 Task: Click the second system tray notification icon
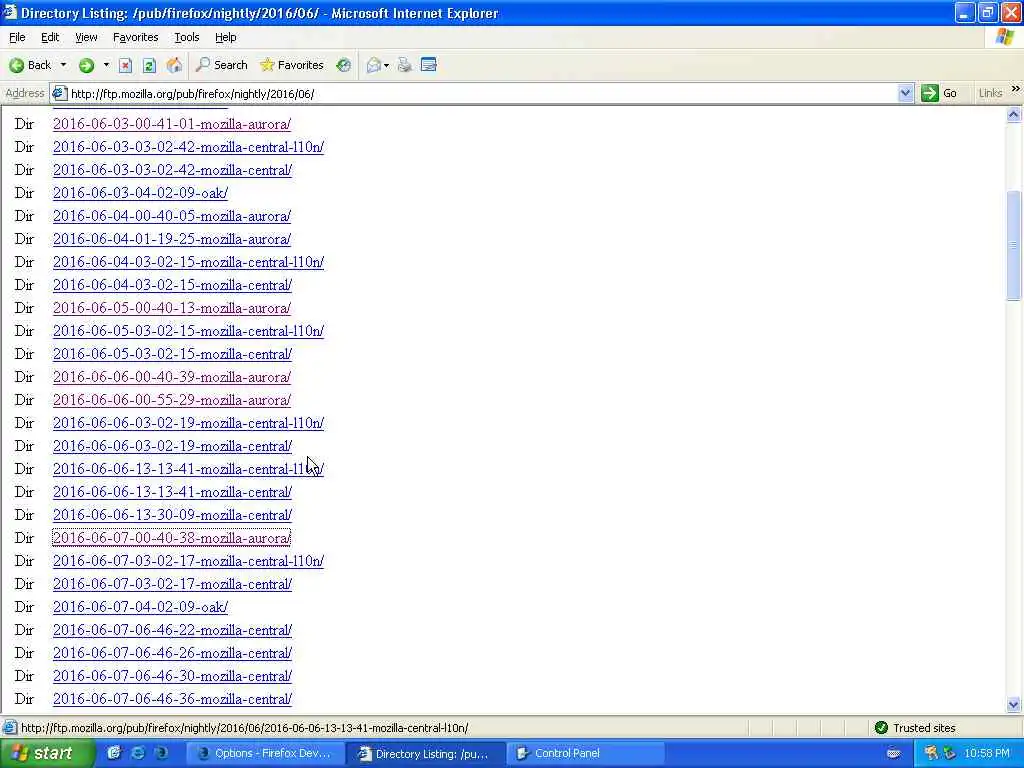pyautogui.click(x=950, y=753)
